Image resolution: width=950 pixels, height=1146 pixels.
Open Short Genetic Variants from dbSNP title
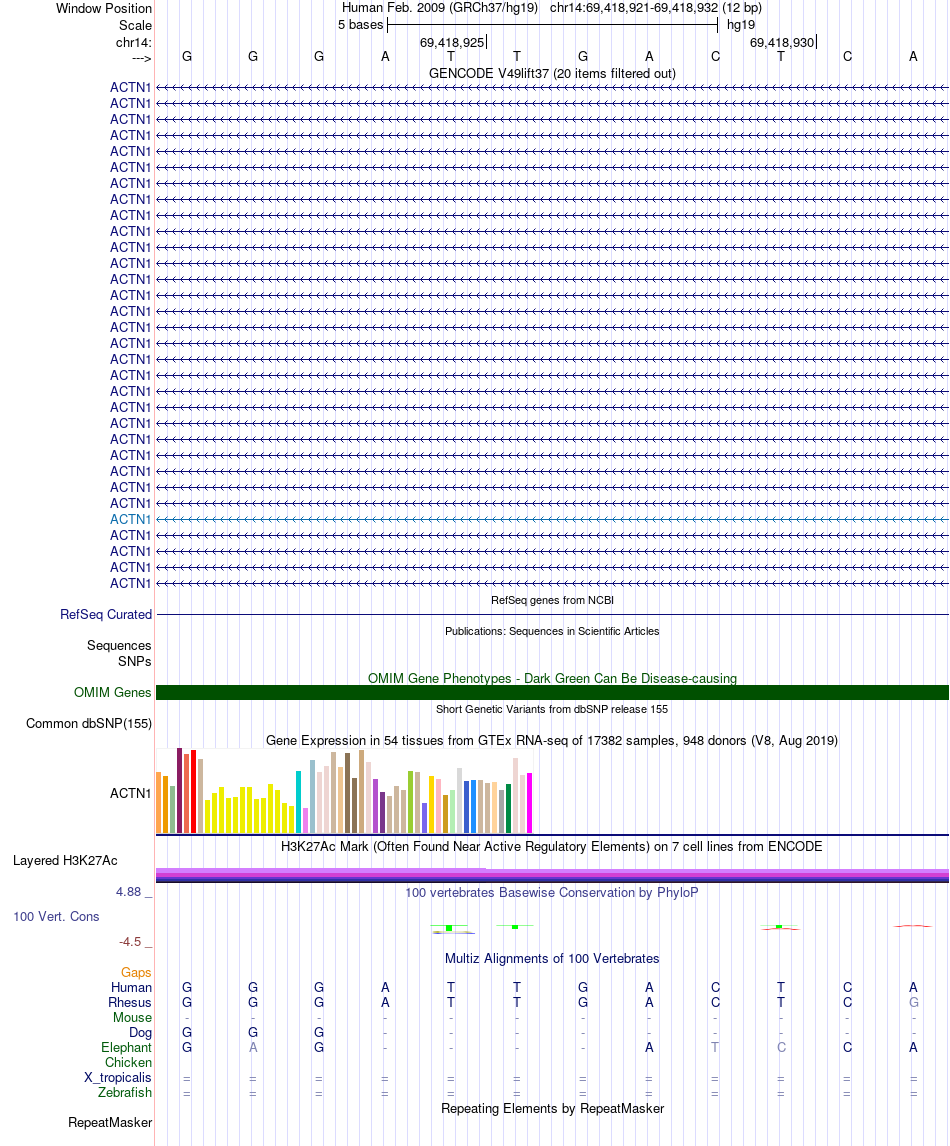(x=552, y=709)
